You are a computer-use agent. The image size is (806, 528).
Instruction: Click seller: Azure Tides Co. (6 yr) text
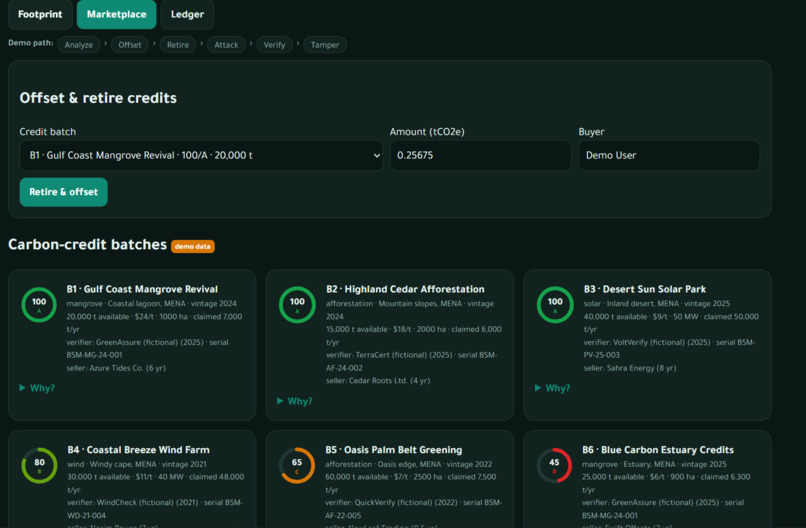click(116, 368)
